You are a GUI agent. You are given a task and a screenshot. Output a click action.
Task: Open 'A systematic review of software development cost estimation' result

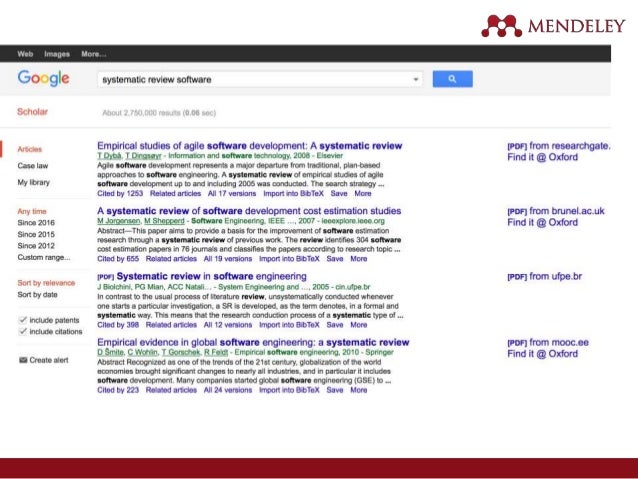249,211
